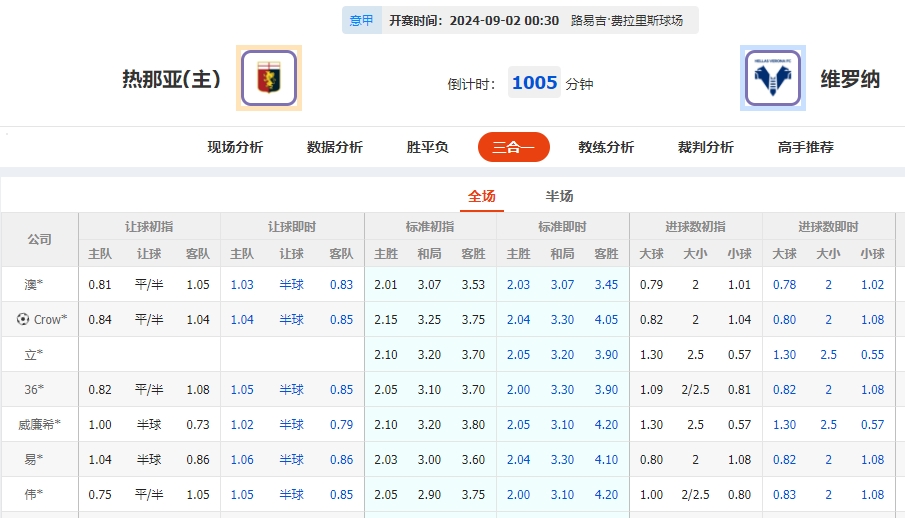Click the 意甲 league tag
905x518 pixels.
tap(361, 20)
